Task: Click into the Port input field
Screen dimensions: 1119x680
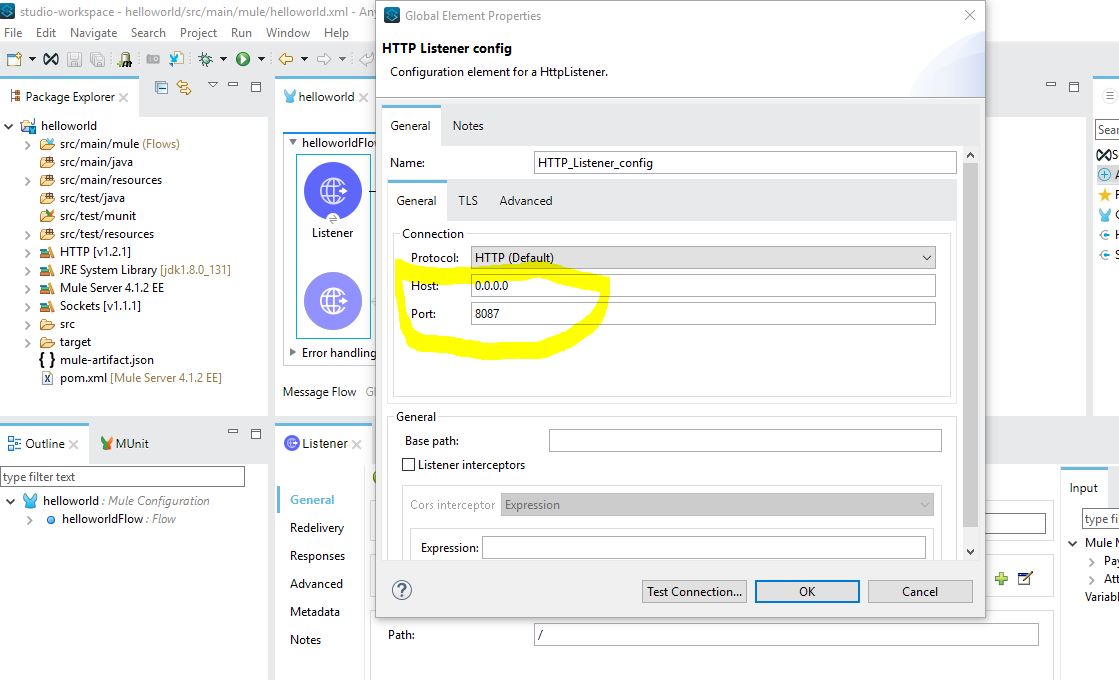Action: tap(703, 313)
